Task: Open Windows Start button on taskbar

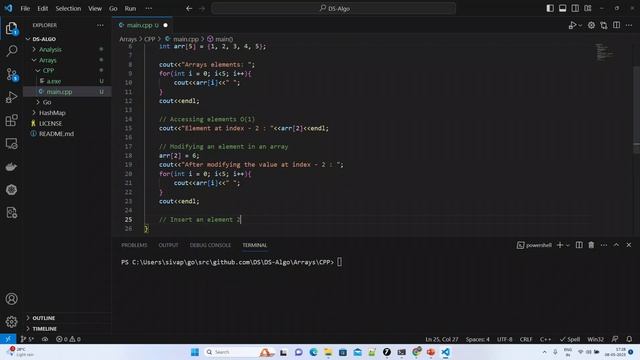Action: pos(195,352)
